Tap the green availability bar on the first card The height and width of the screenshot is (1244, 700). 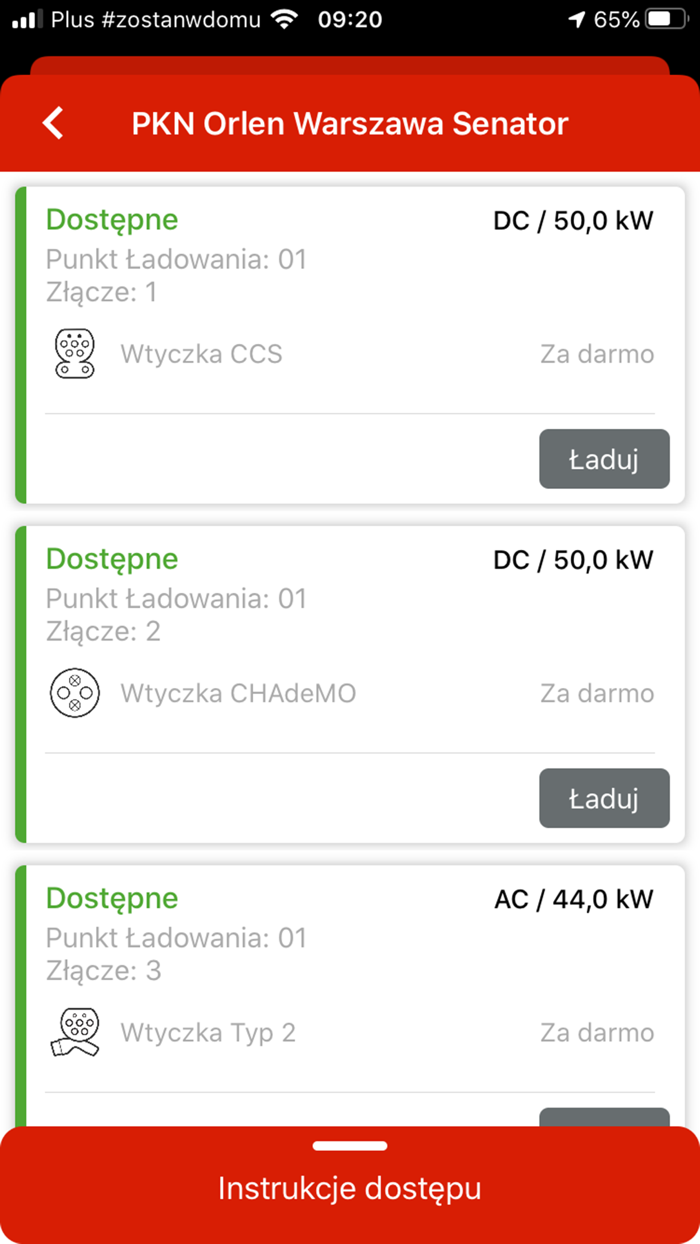click(22, 340)
